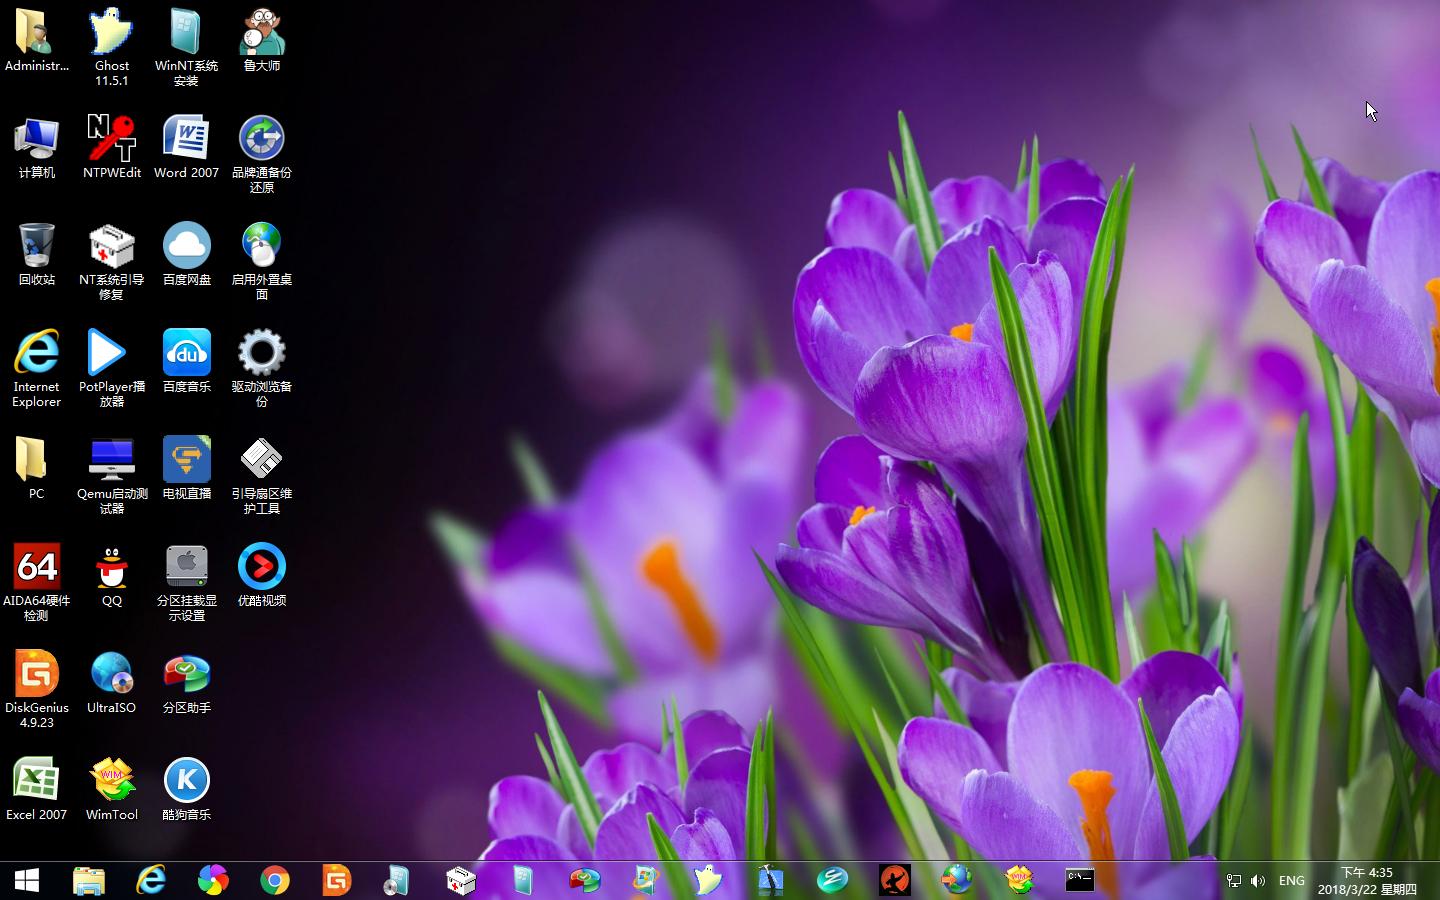1440x900 pixels.
Task: Click the network status tray icon
Action: (x=1234, y=881)
